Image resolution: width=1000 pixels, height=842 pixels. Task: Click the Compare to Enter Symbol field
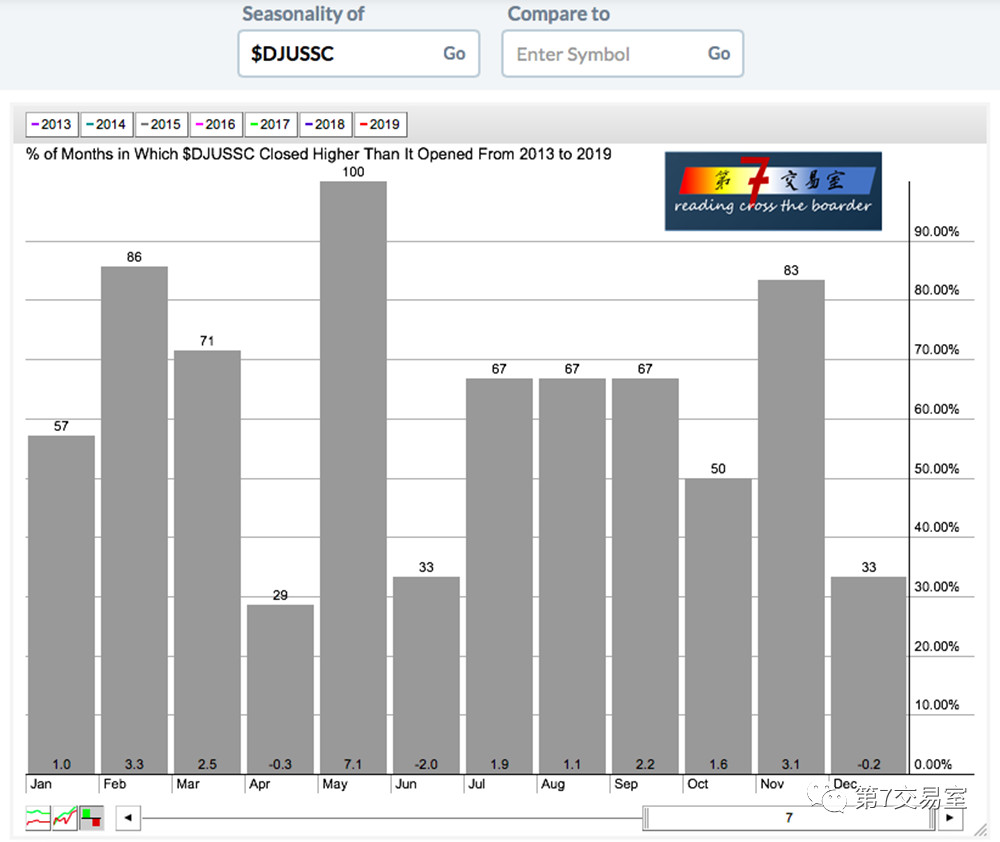(602, 54)
